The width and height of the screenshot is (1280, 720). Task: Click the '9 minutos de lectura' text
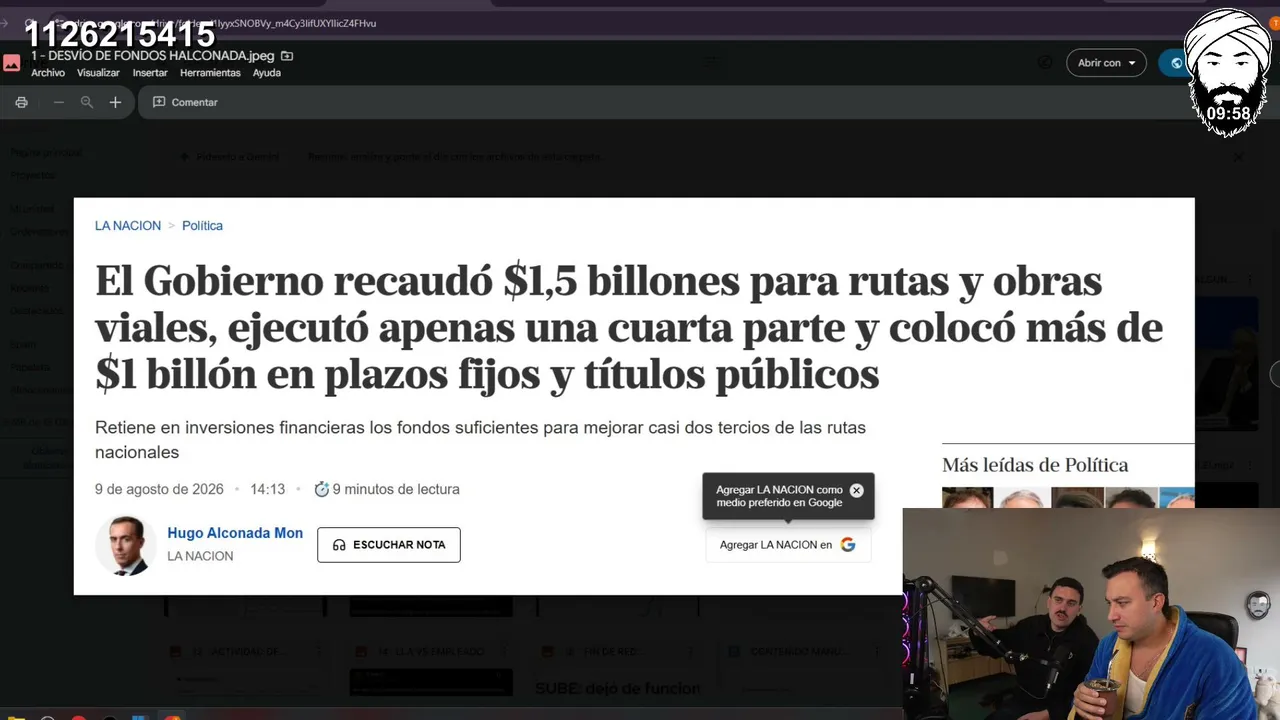pyautogui.click(x=396, y=489)
